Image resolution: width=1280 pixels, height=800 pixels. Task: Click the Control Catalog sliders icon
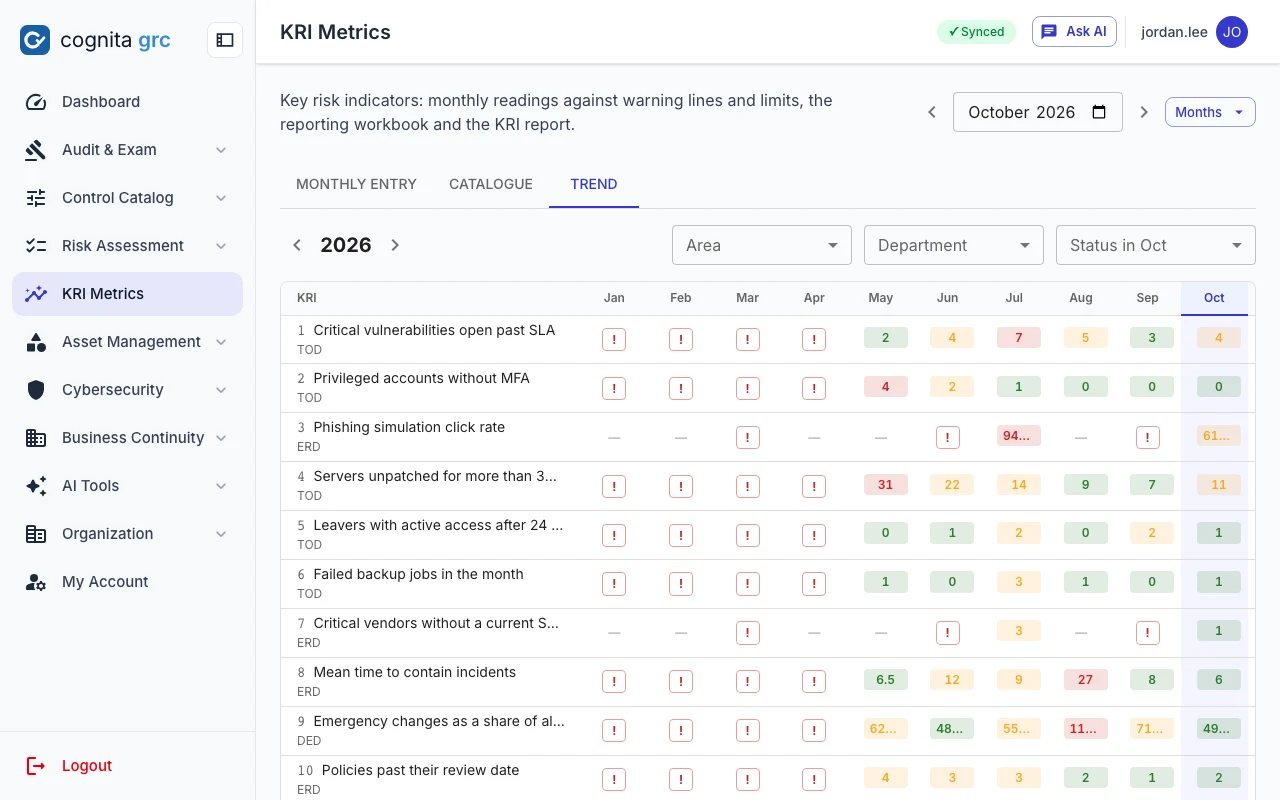pos(36,198)
